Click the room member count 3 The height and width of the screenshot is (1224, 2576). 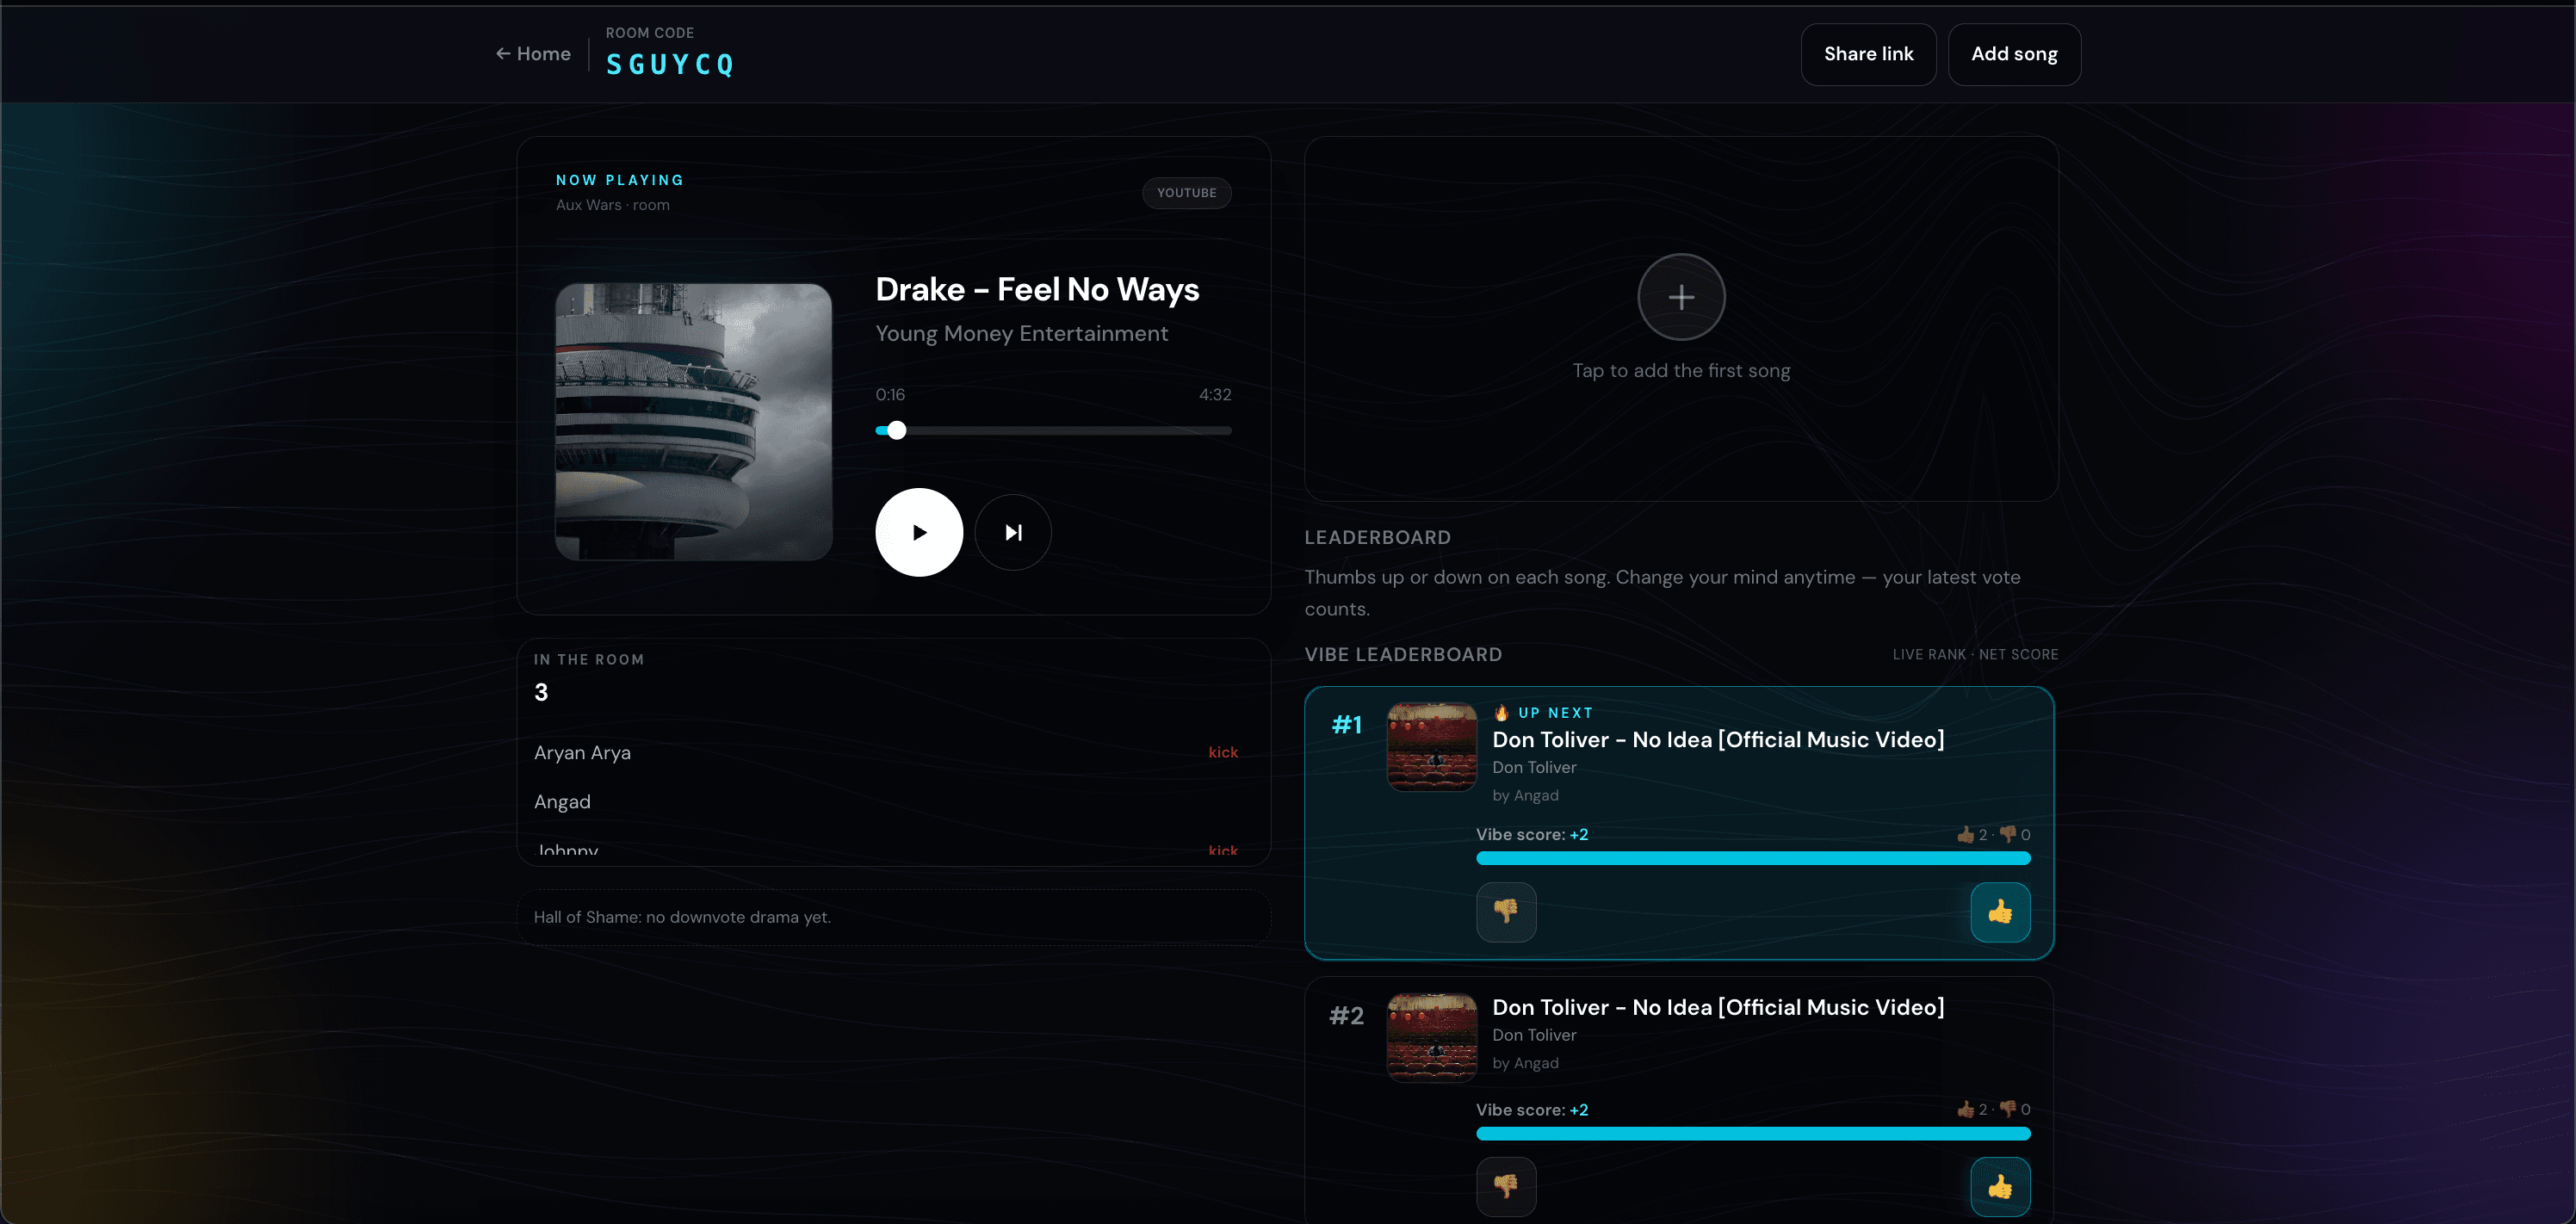541,692
